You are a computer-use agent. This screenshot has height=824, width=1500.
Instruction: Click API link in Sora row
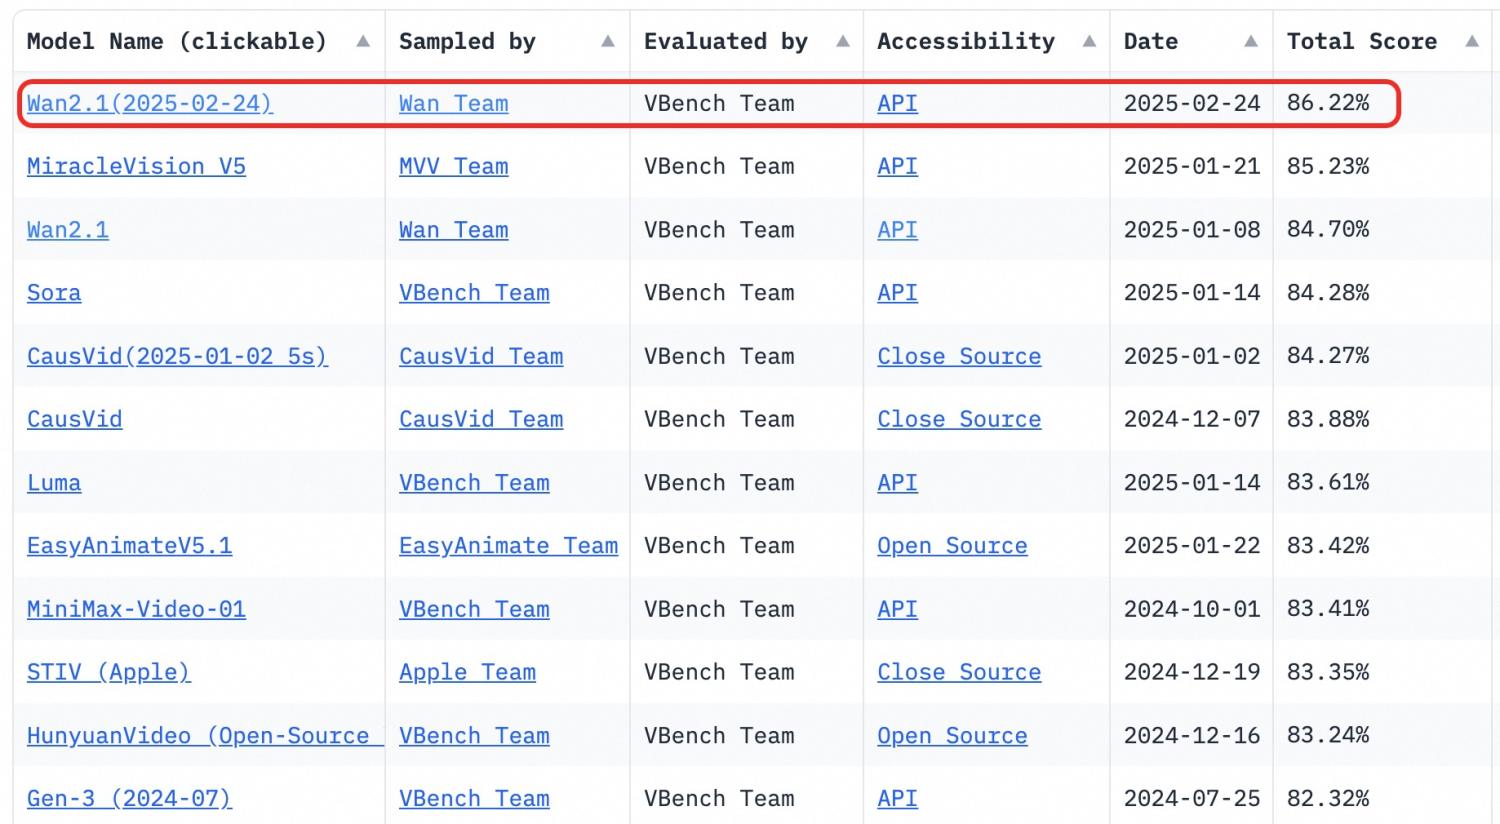coord(897,293)
